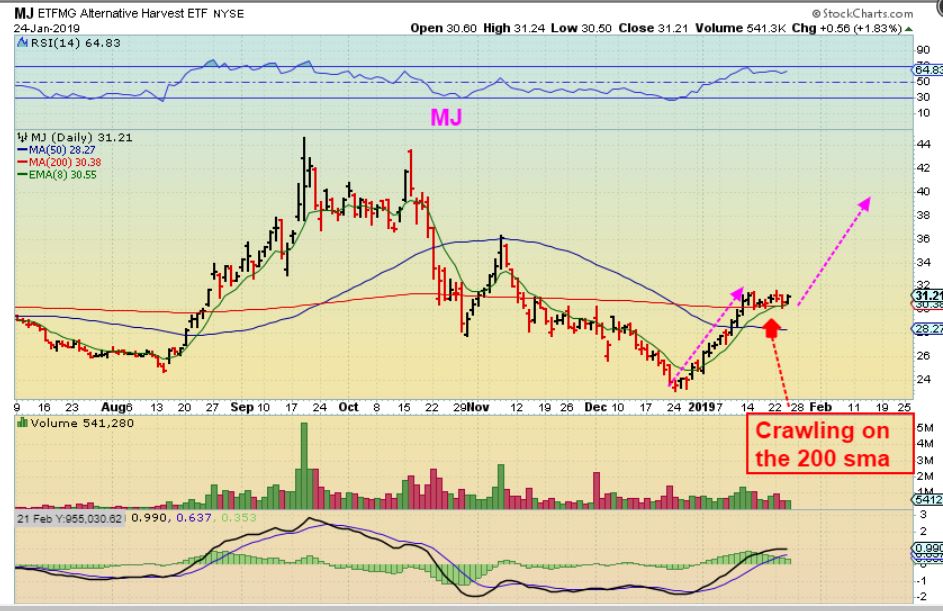
Task: Click the 28.27 tag on the price axis
Action: pyautogui.click(x=928, y=329)
